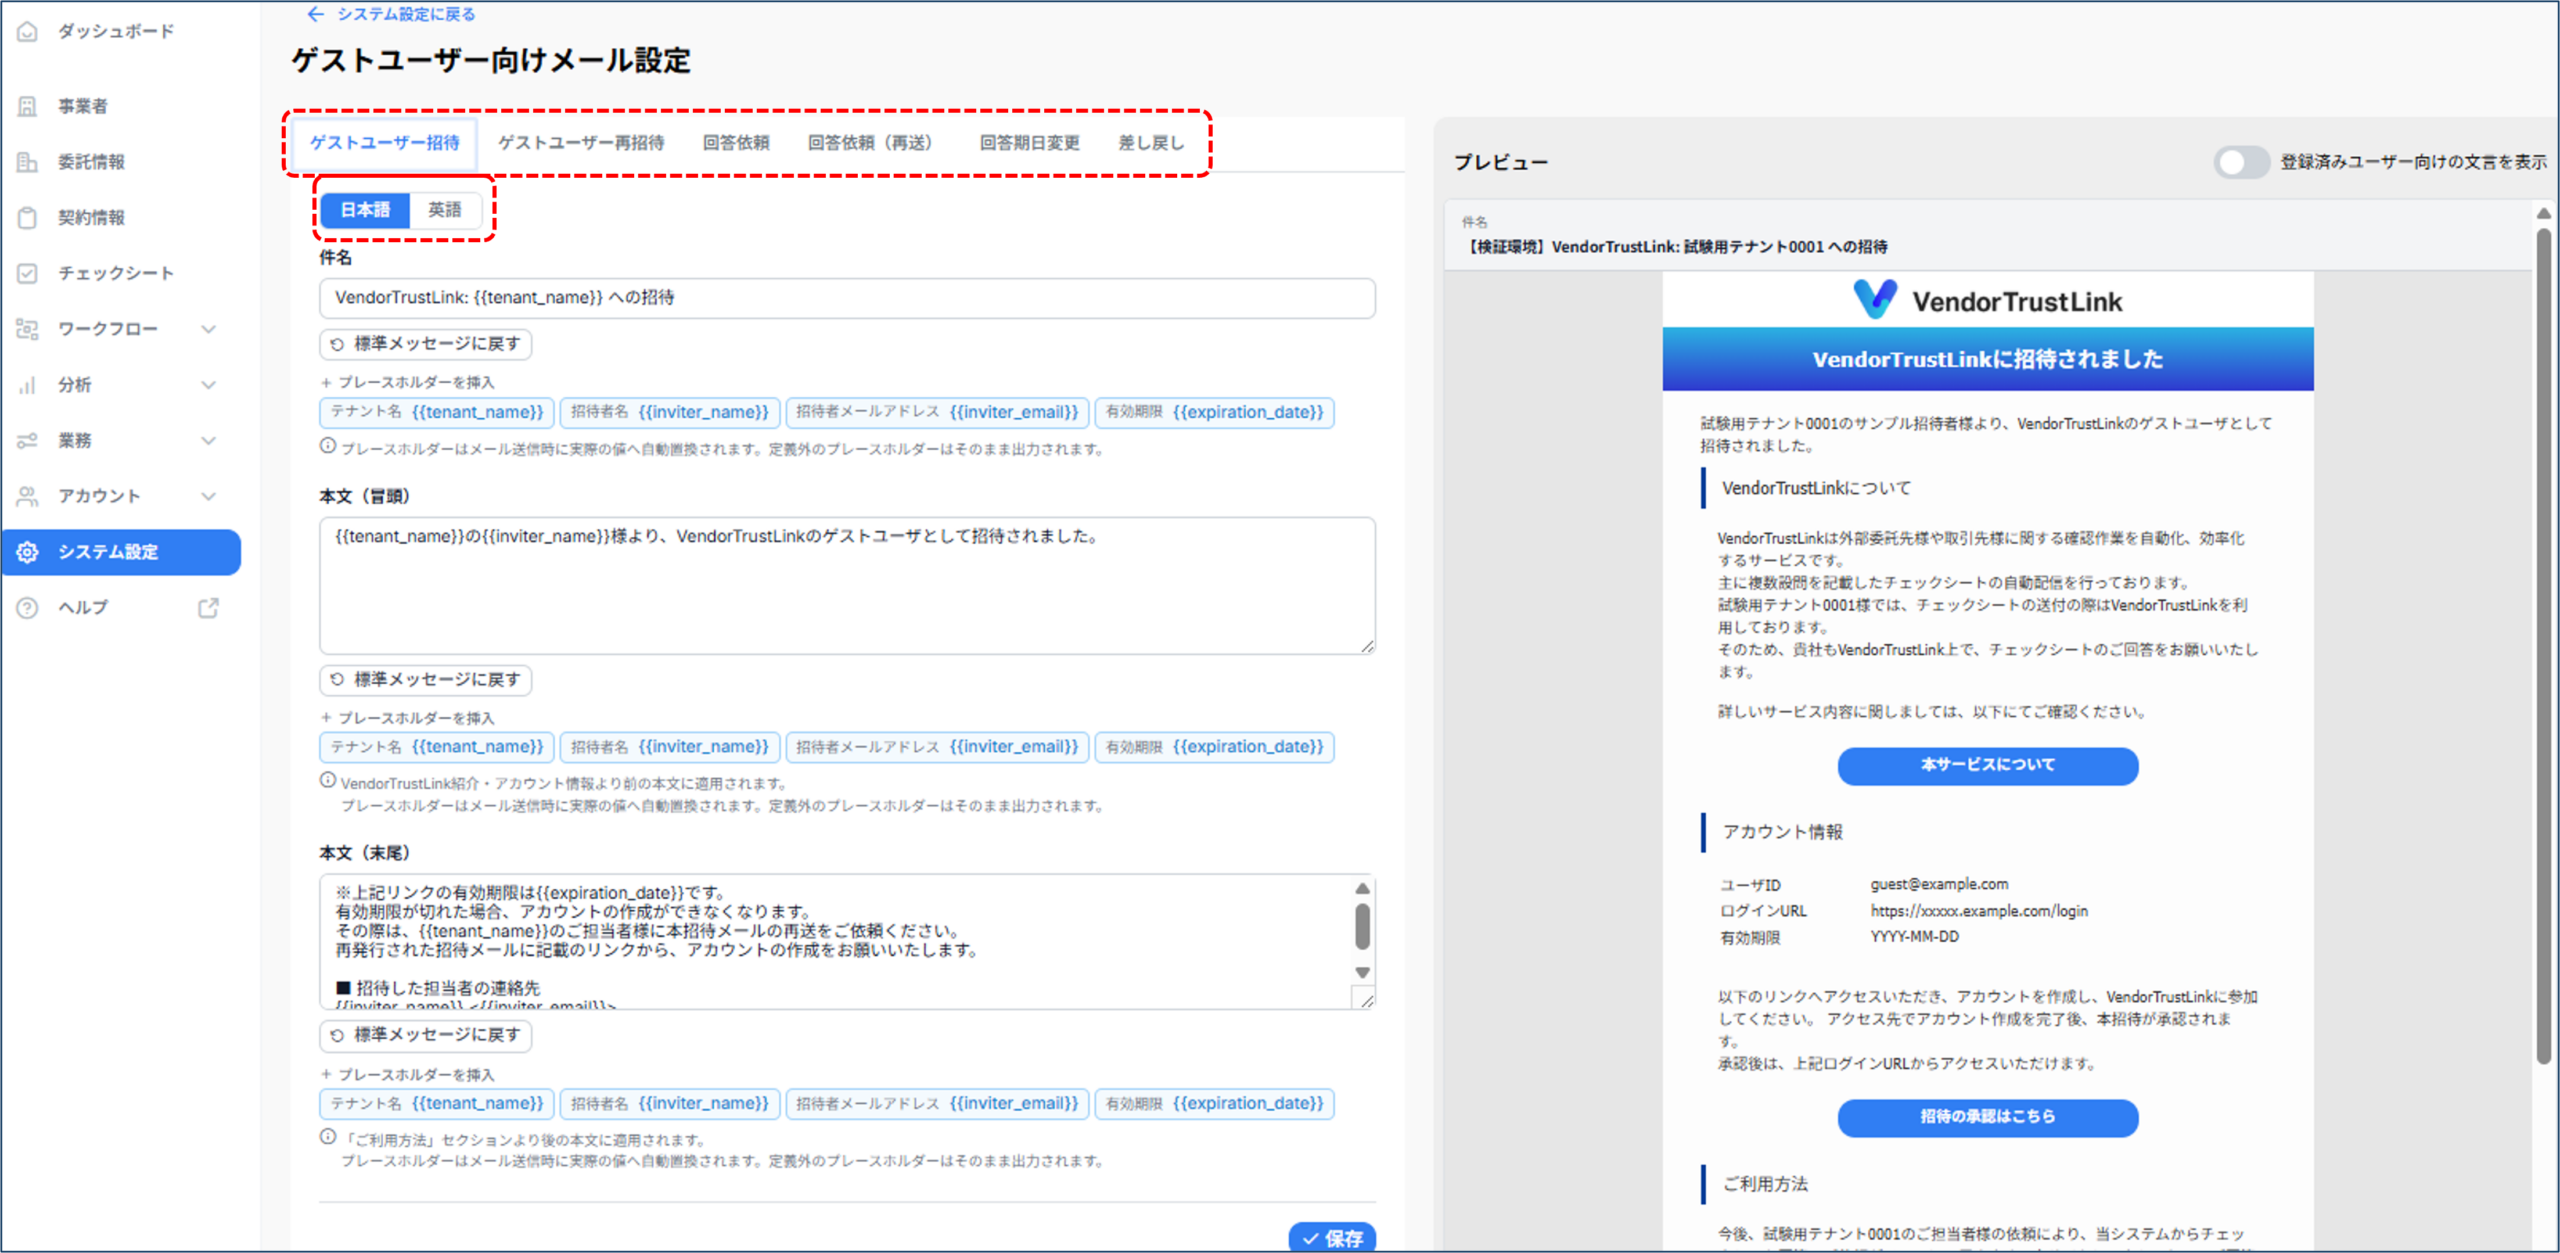Select 日本語 language option
This screenshot has height=1253, width=2560.
(x=365, y=210)
